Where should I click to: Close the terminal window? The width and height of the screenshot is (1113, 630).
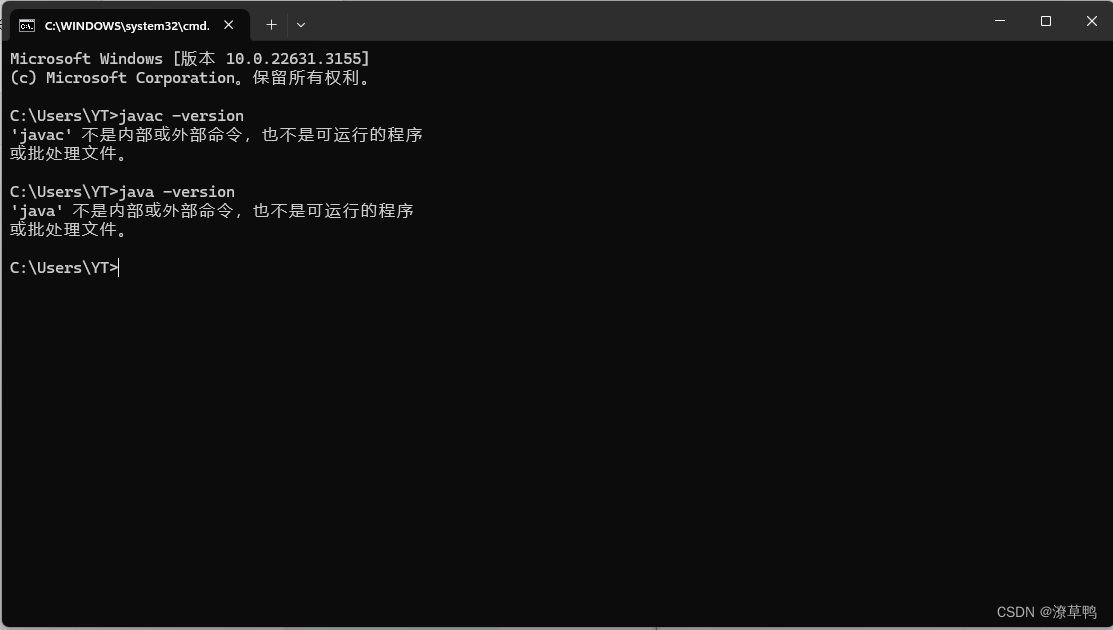[x=1092, y=21]
